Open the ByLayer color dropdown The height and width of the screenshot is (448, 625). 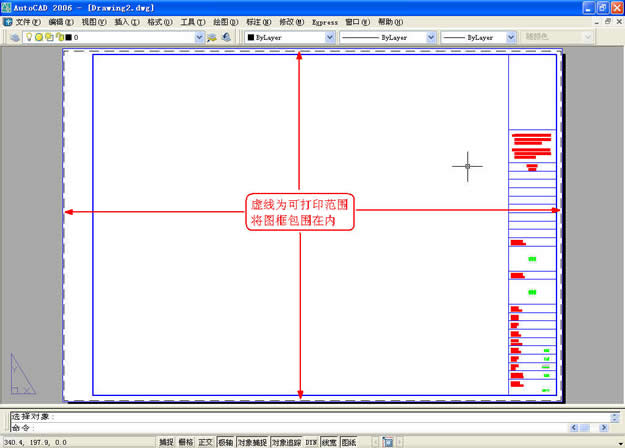pyautogui.click(x=330, y=37)
